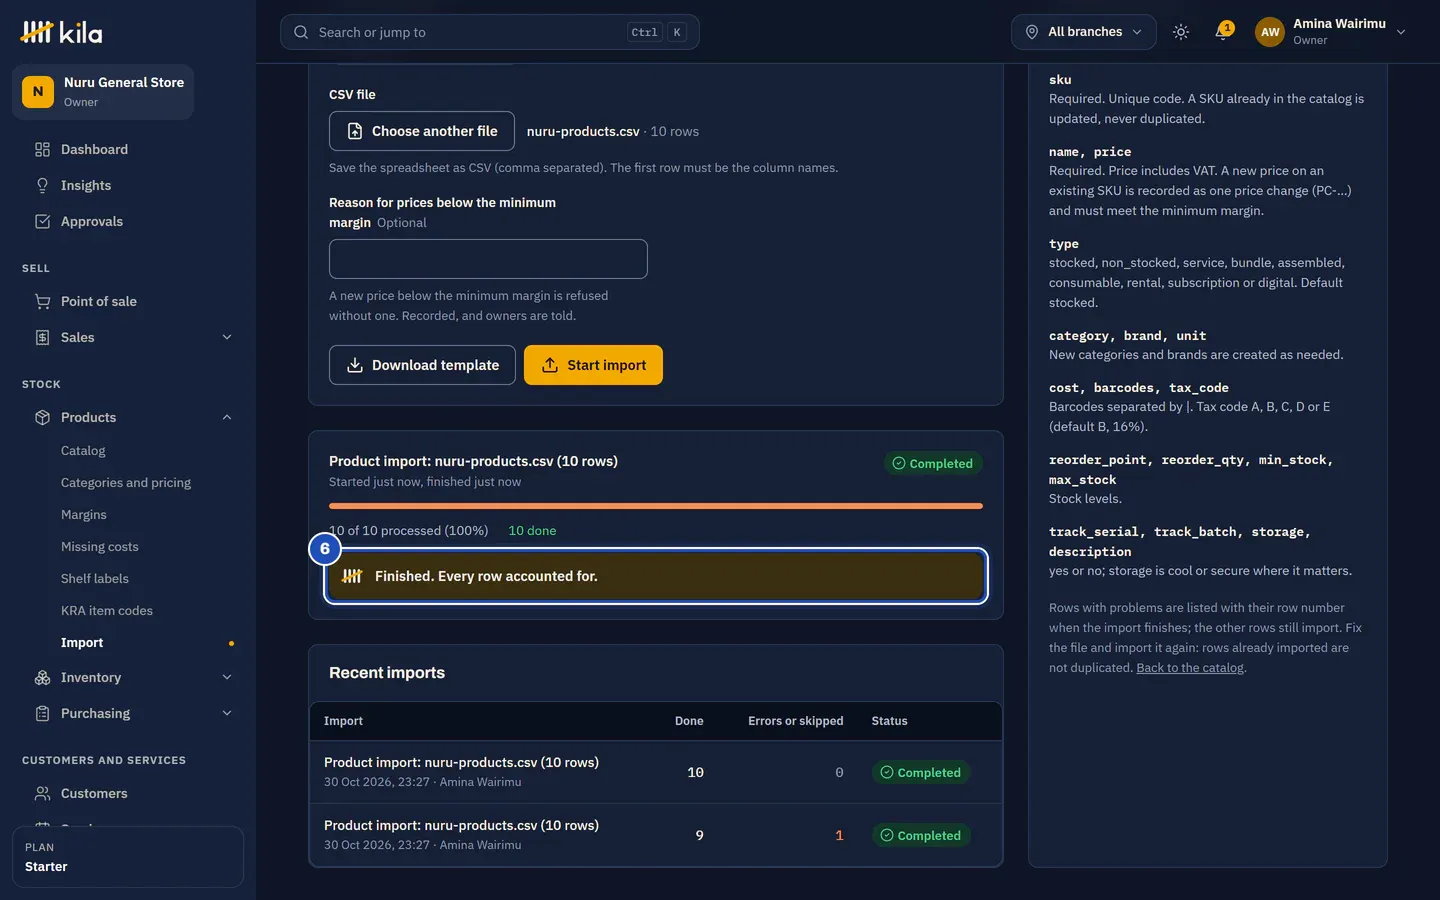Open the Missing costs page
The height and width of the screenshot is (900, 1440).
[100, 547]
